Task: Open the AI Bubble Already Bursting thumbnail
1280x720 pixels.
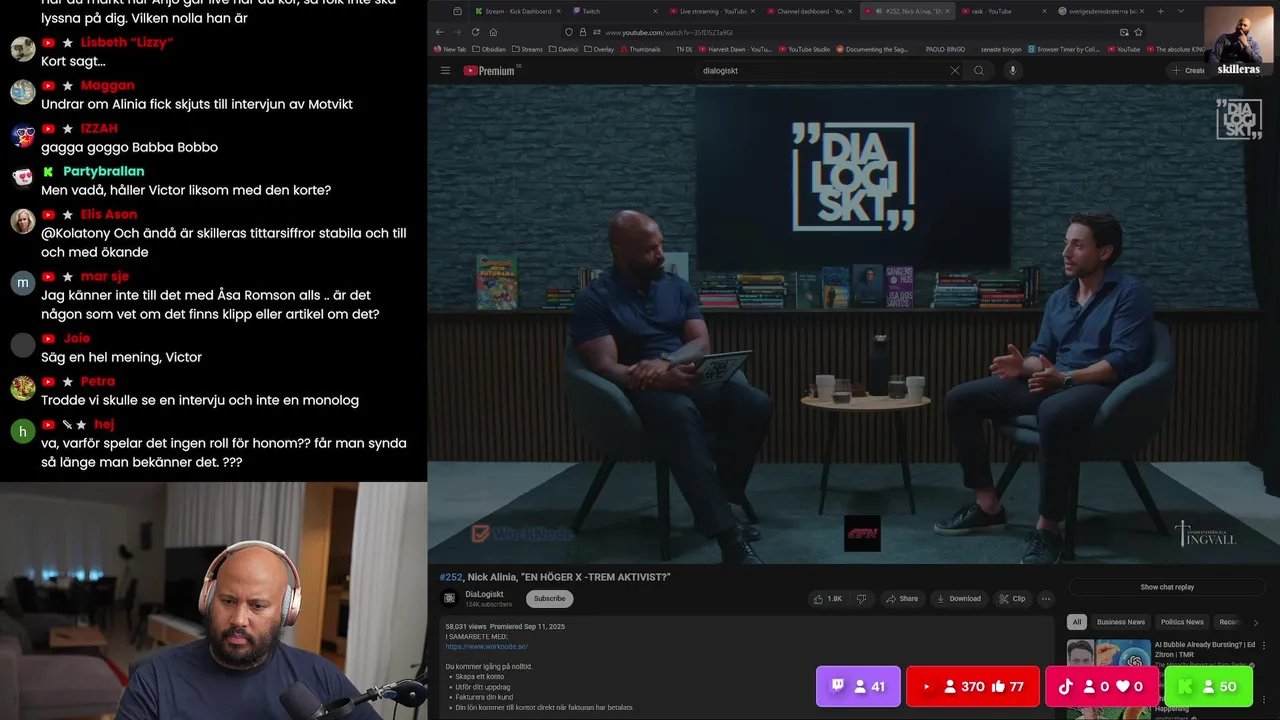Action: [1108, 665]
